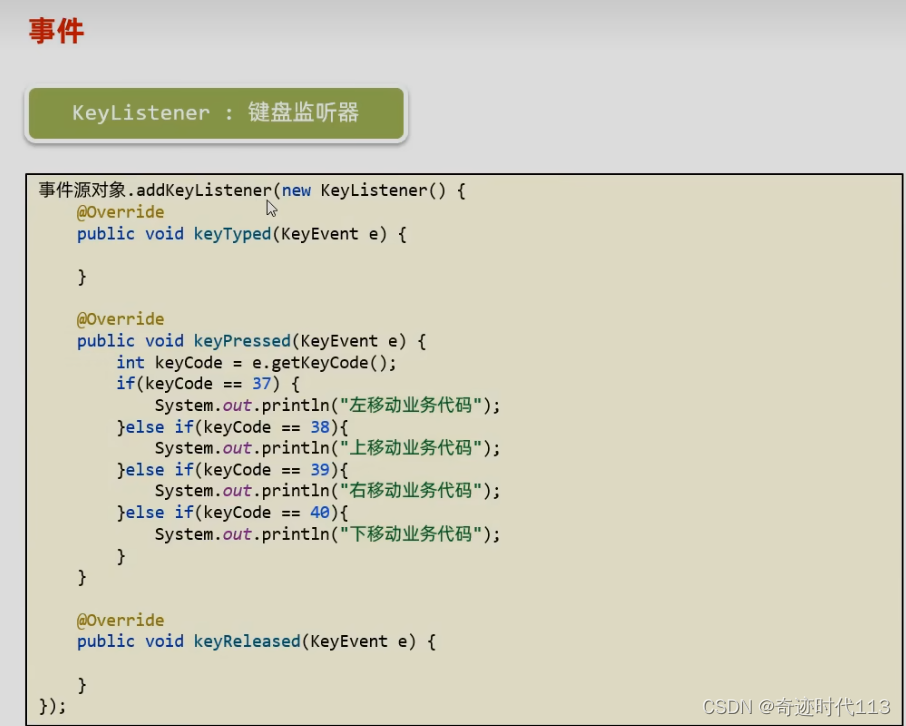
Task: Click the 事件 heading at top
Action: (55, 31)
